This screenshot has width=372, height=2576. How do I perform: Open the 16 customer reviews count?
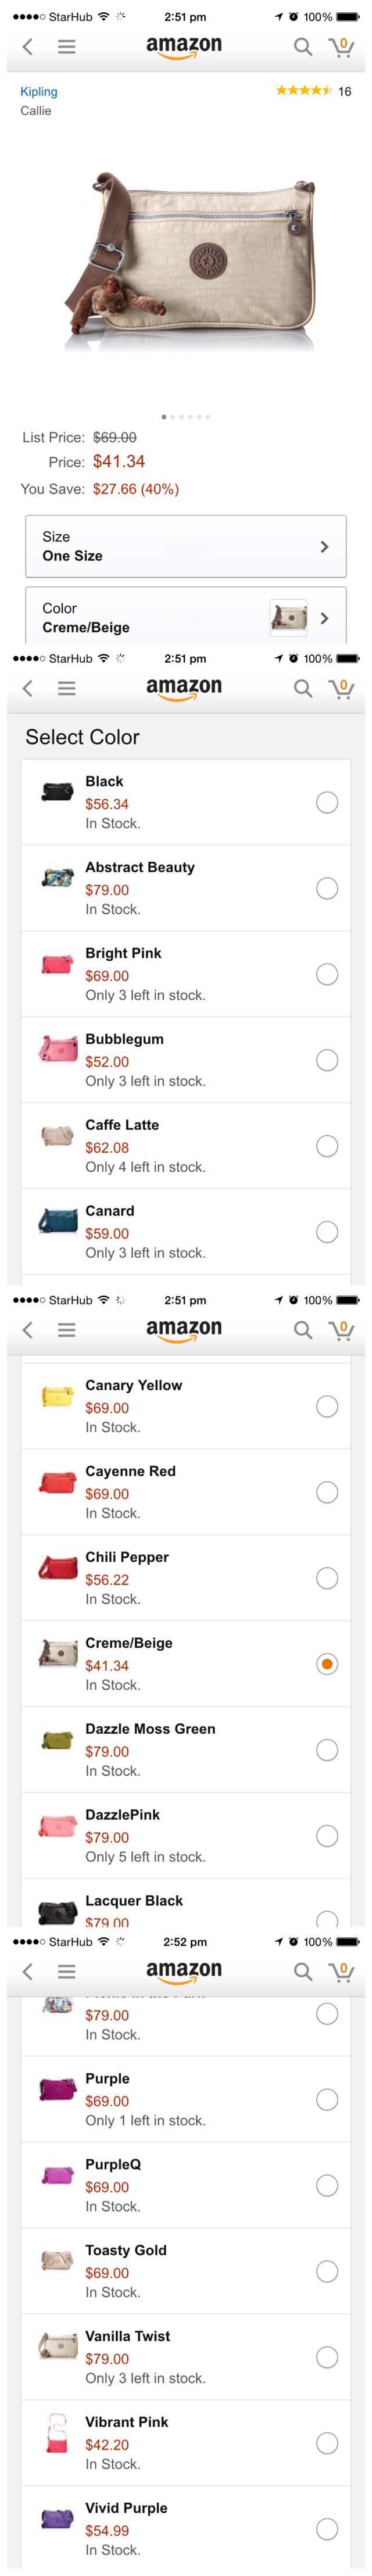click(345, 91)
